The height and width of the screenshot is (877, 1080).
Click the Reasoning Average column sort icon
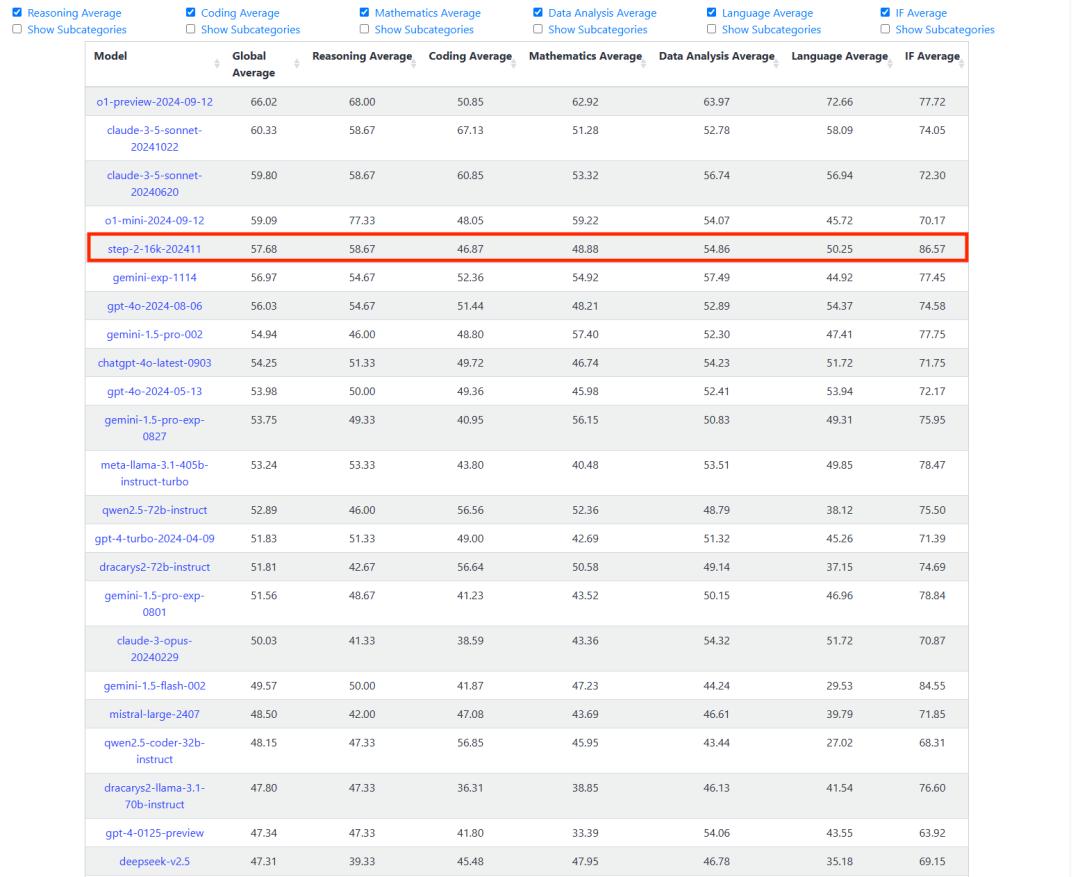413,62
